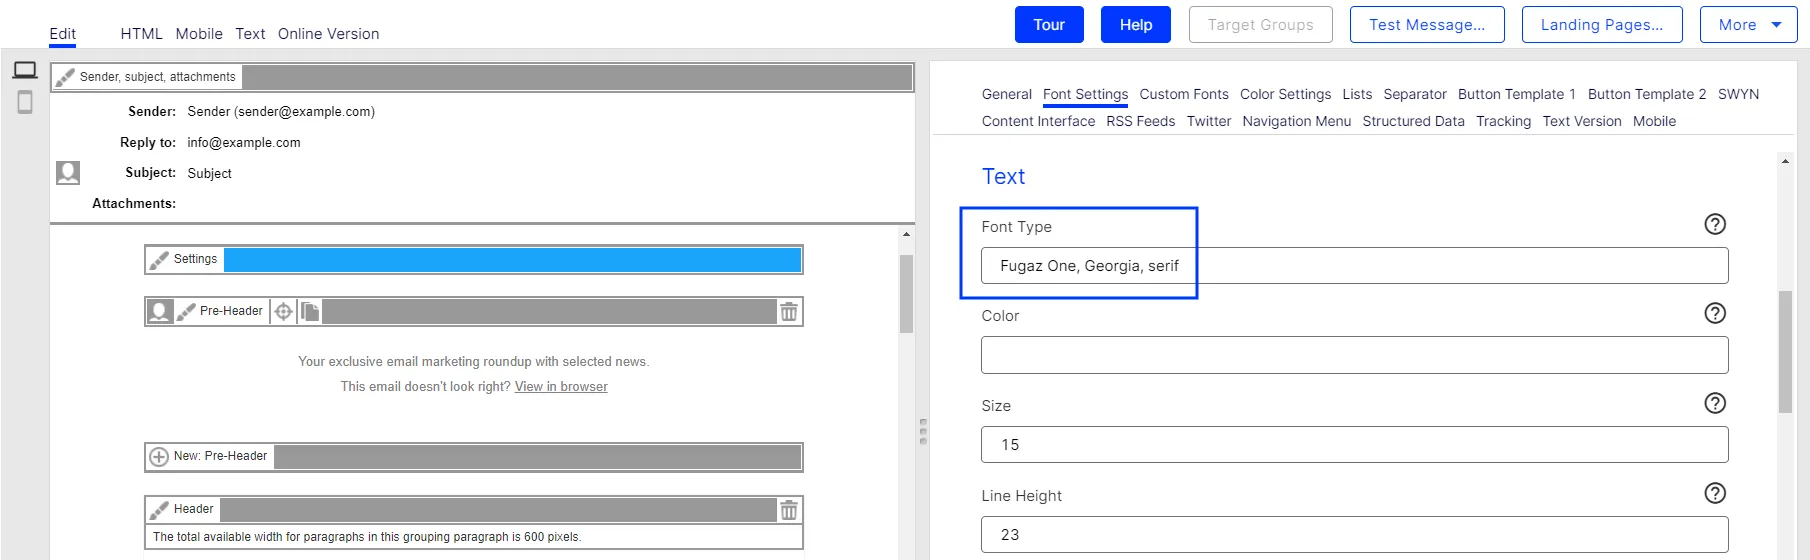Open the Content Interface tab
The image size is (1810, 560).
tap(1038, 121)
